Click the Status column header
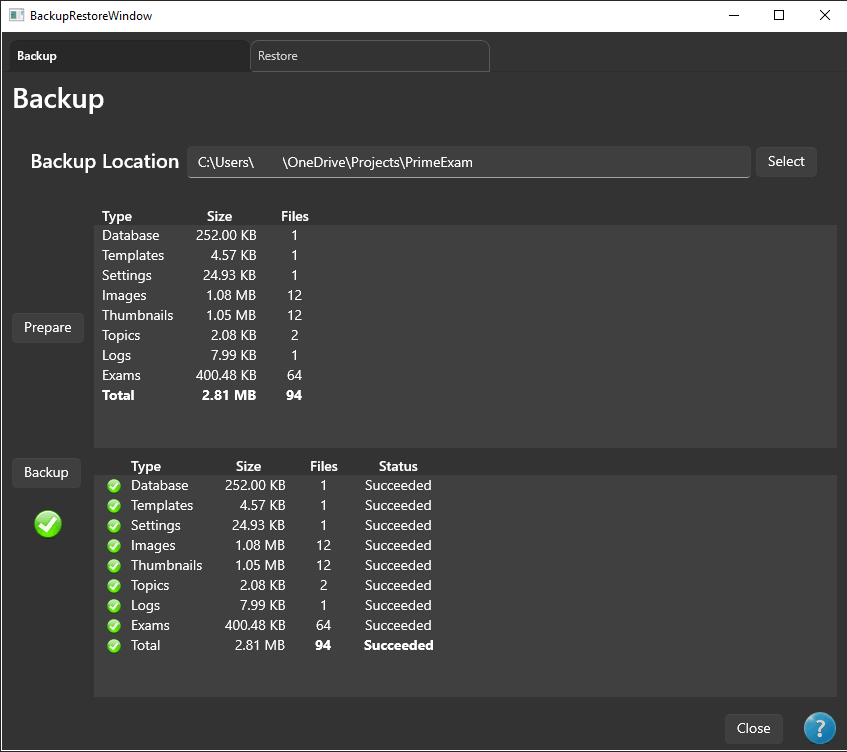 pyautogui.click(x=398, y=467)
